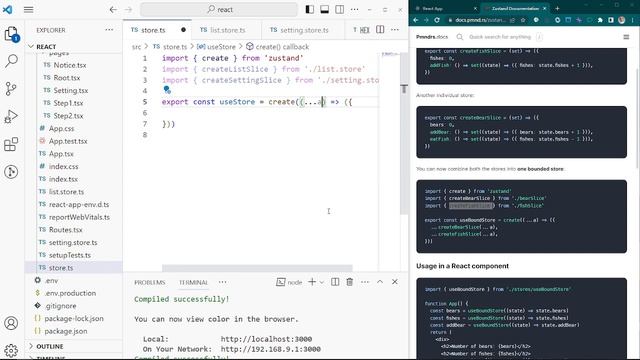Open the Manage gear in activity bar
The height and width of the screenshot is (360, 640).
coord(11,350)
